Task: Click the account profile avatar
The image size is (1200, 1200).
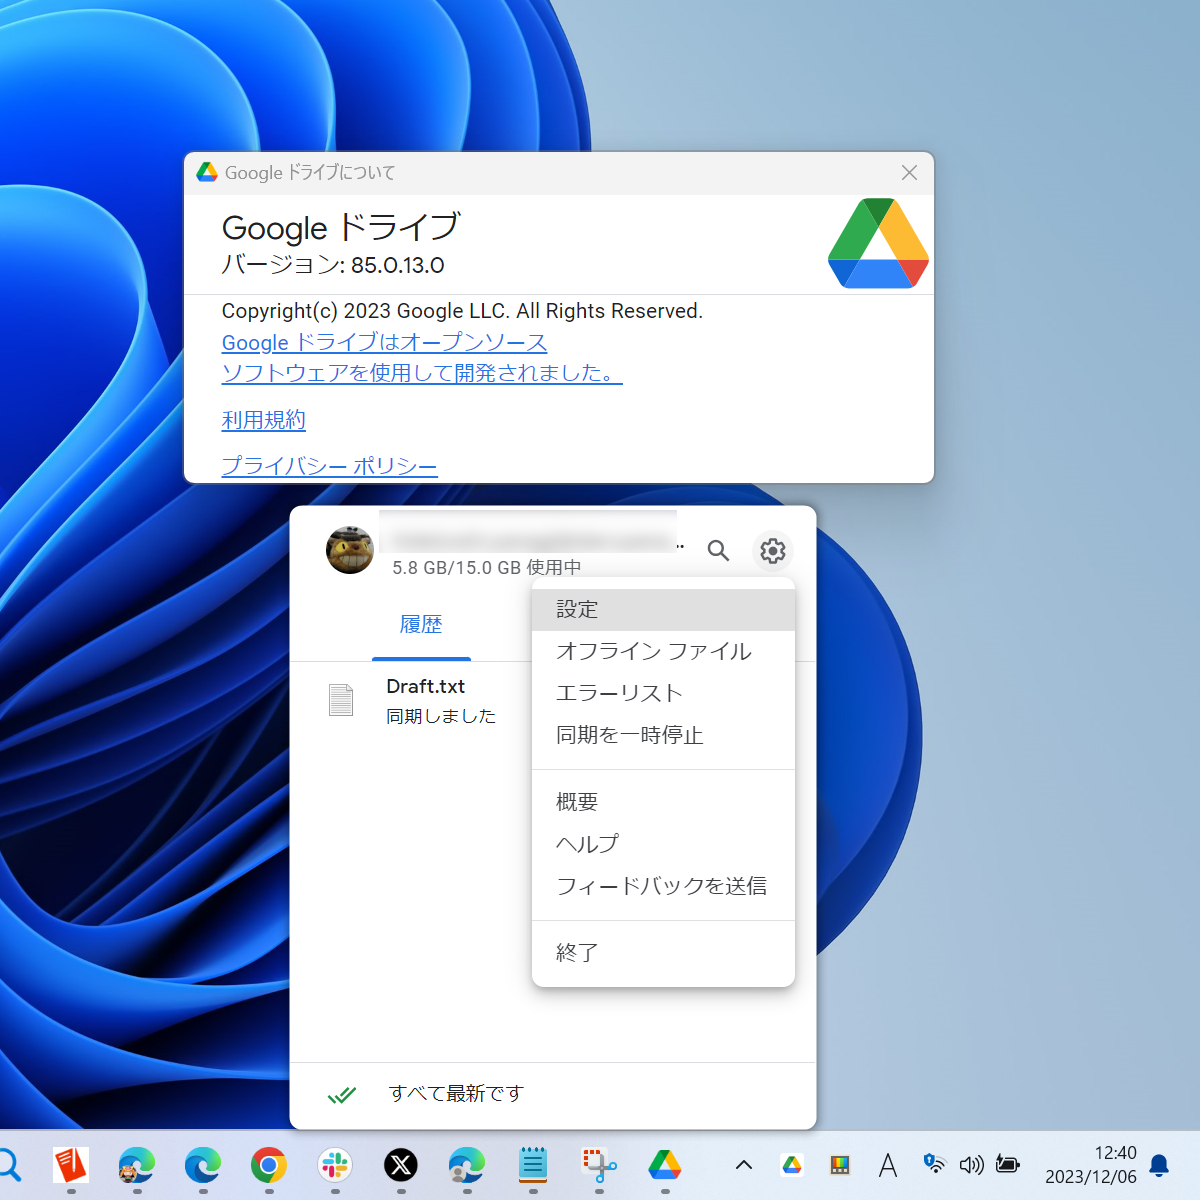Action: (x=349, y=550)
